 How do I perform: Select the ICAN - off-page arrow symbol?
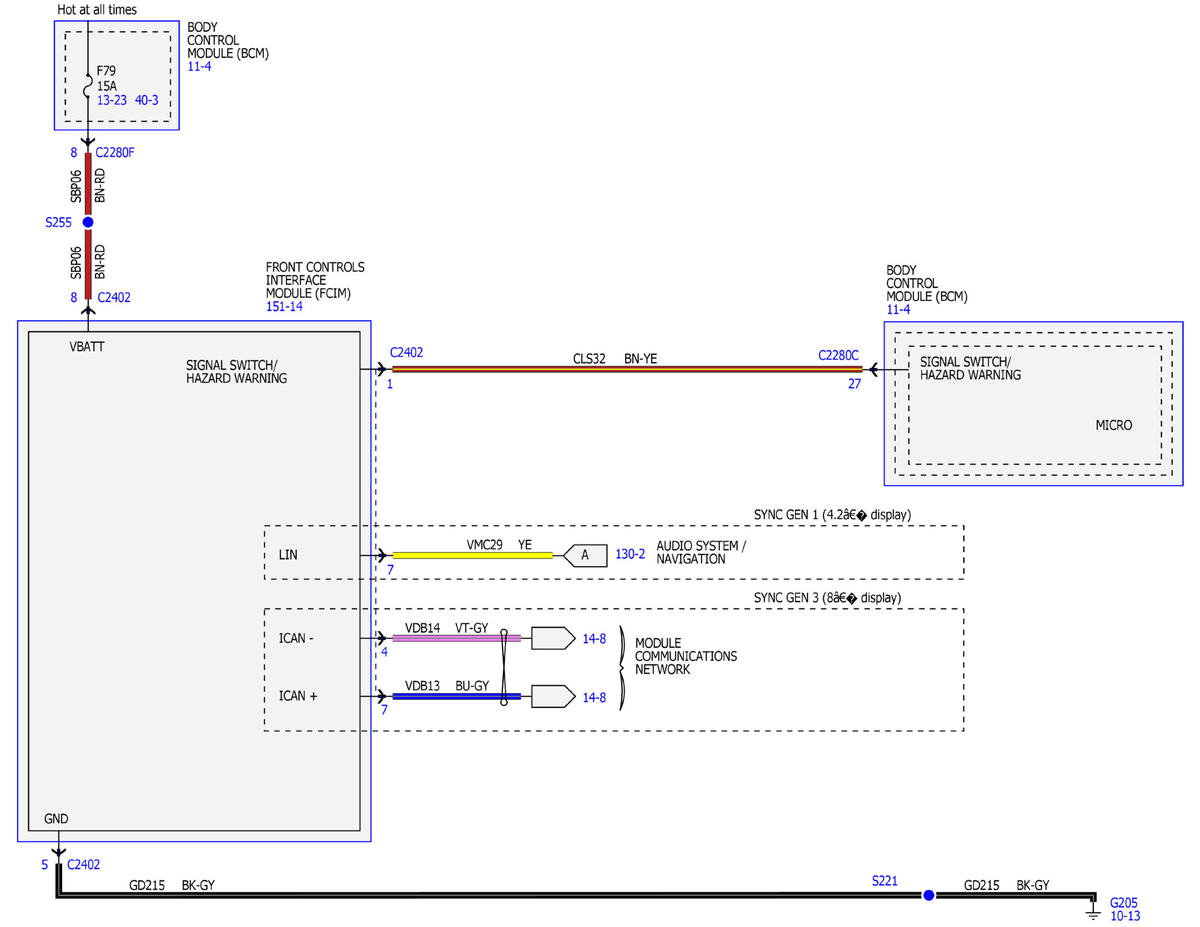click(553, 638)
